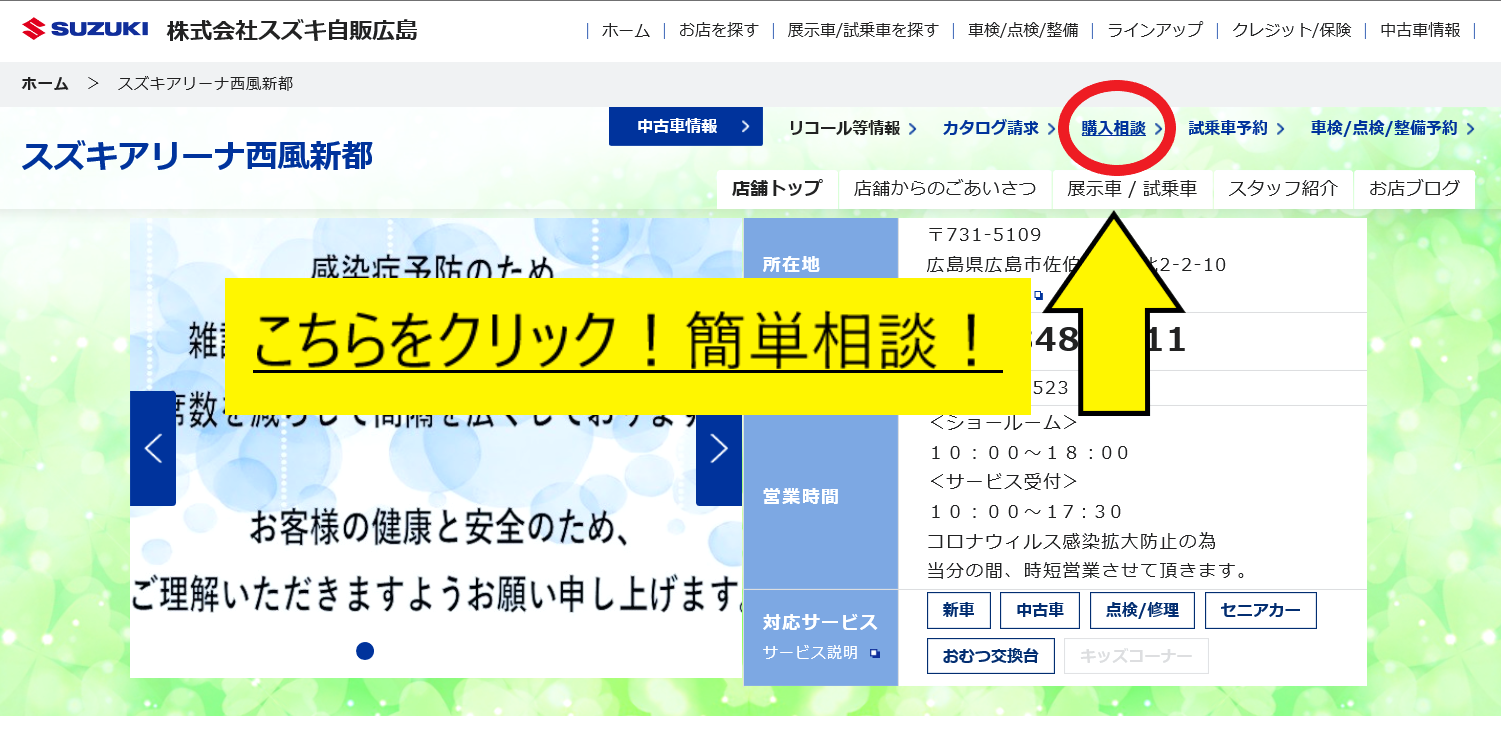Image resolution: width=1501 pixels, height=748 pixels.
Task: Open お店を探す in the top navigation
Action: pyautogui.click(x=718, y=30)
